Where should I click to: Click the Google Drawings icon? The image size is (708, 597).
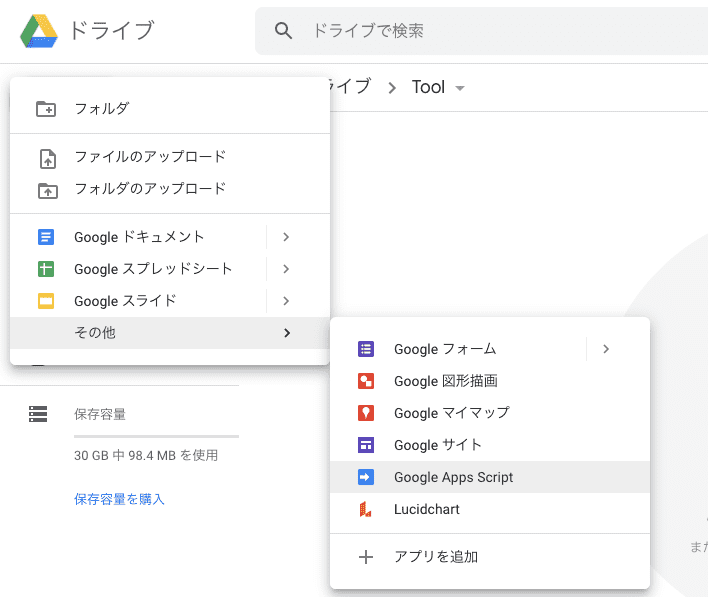point(366,381)
